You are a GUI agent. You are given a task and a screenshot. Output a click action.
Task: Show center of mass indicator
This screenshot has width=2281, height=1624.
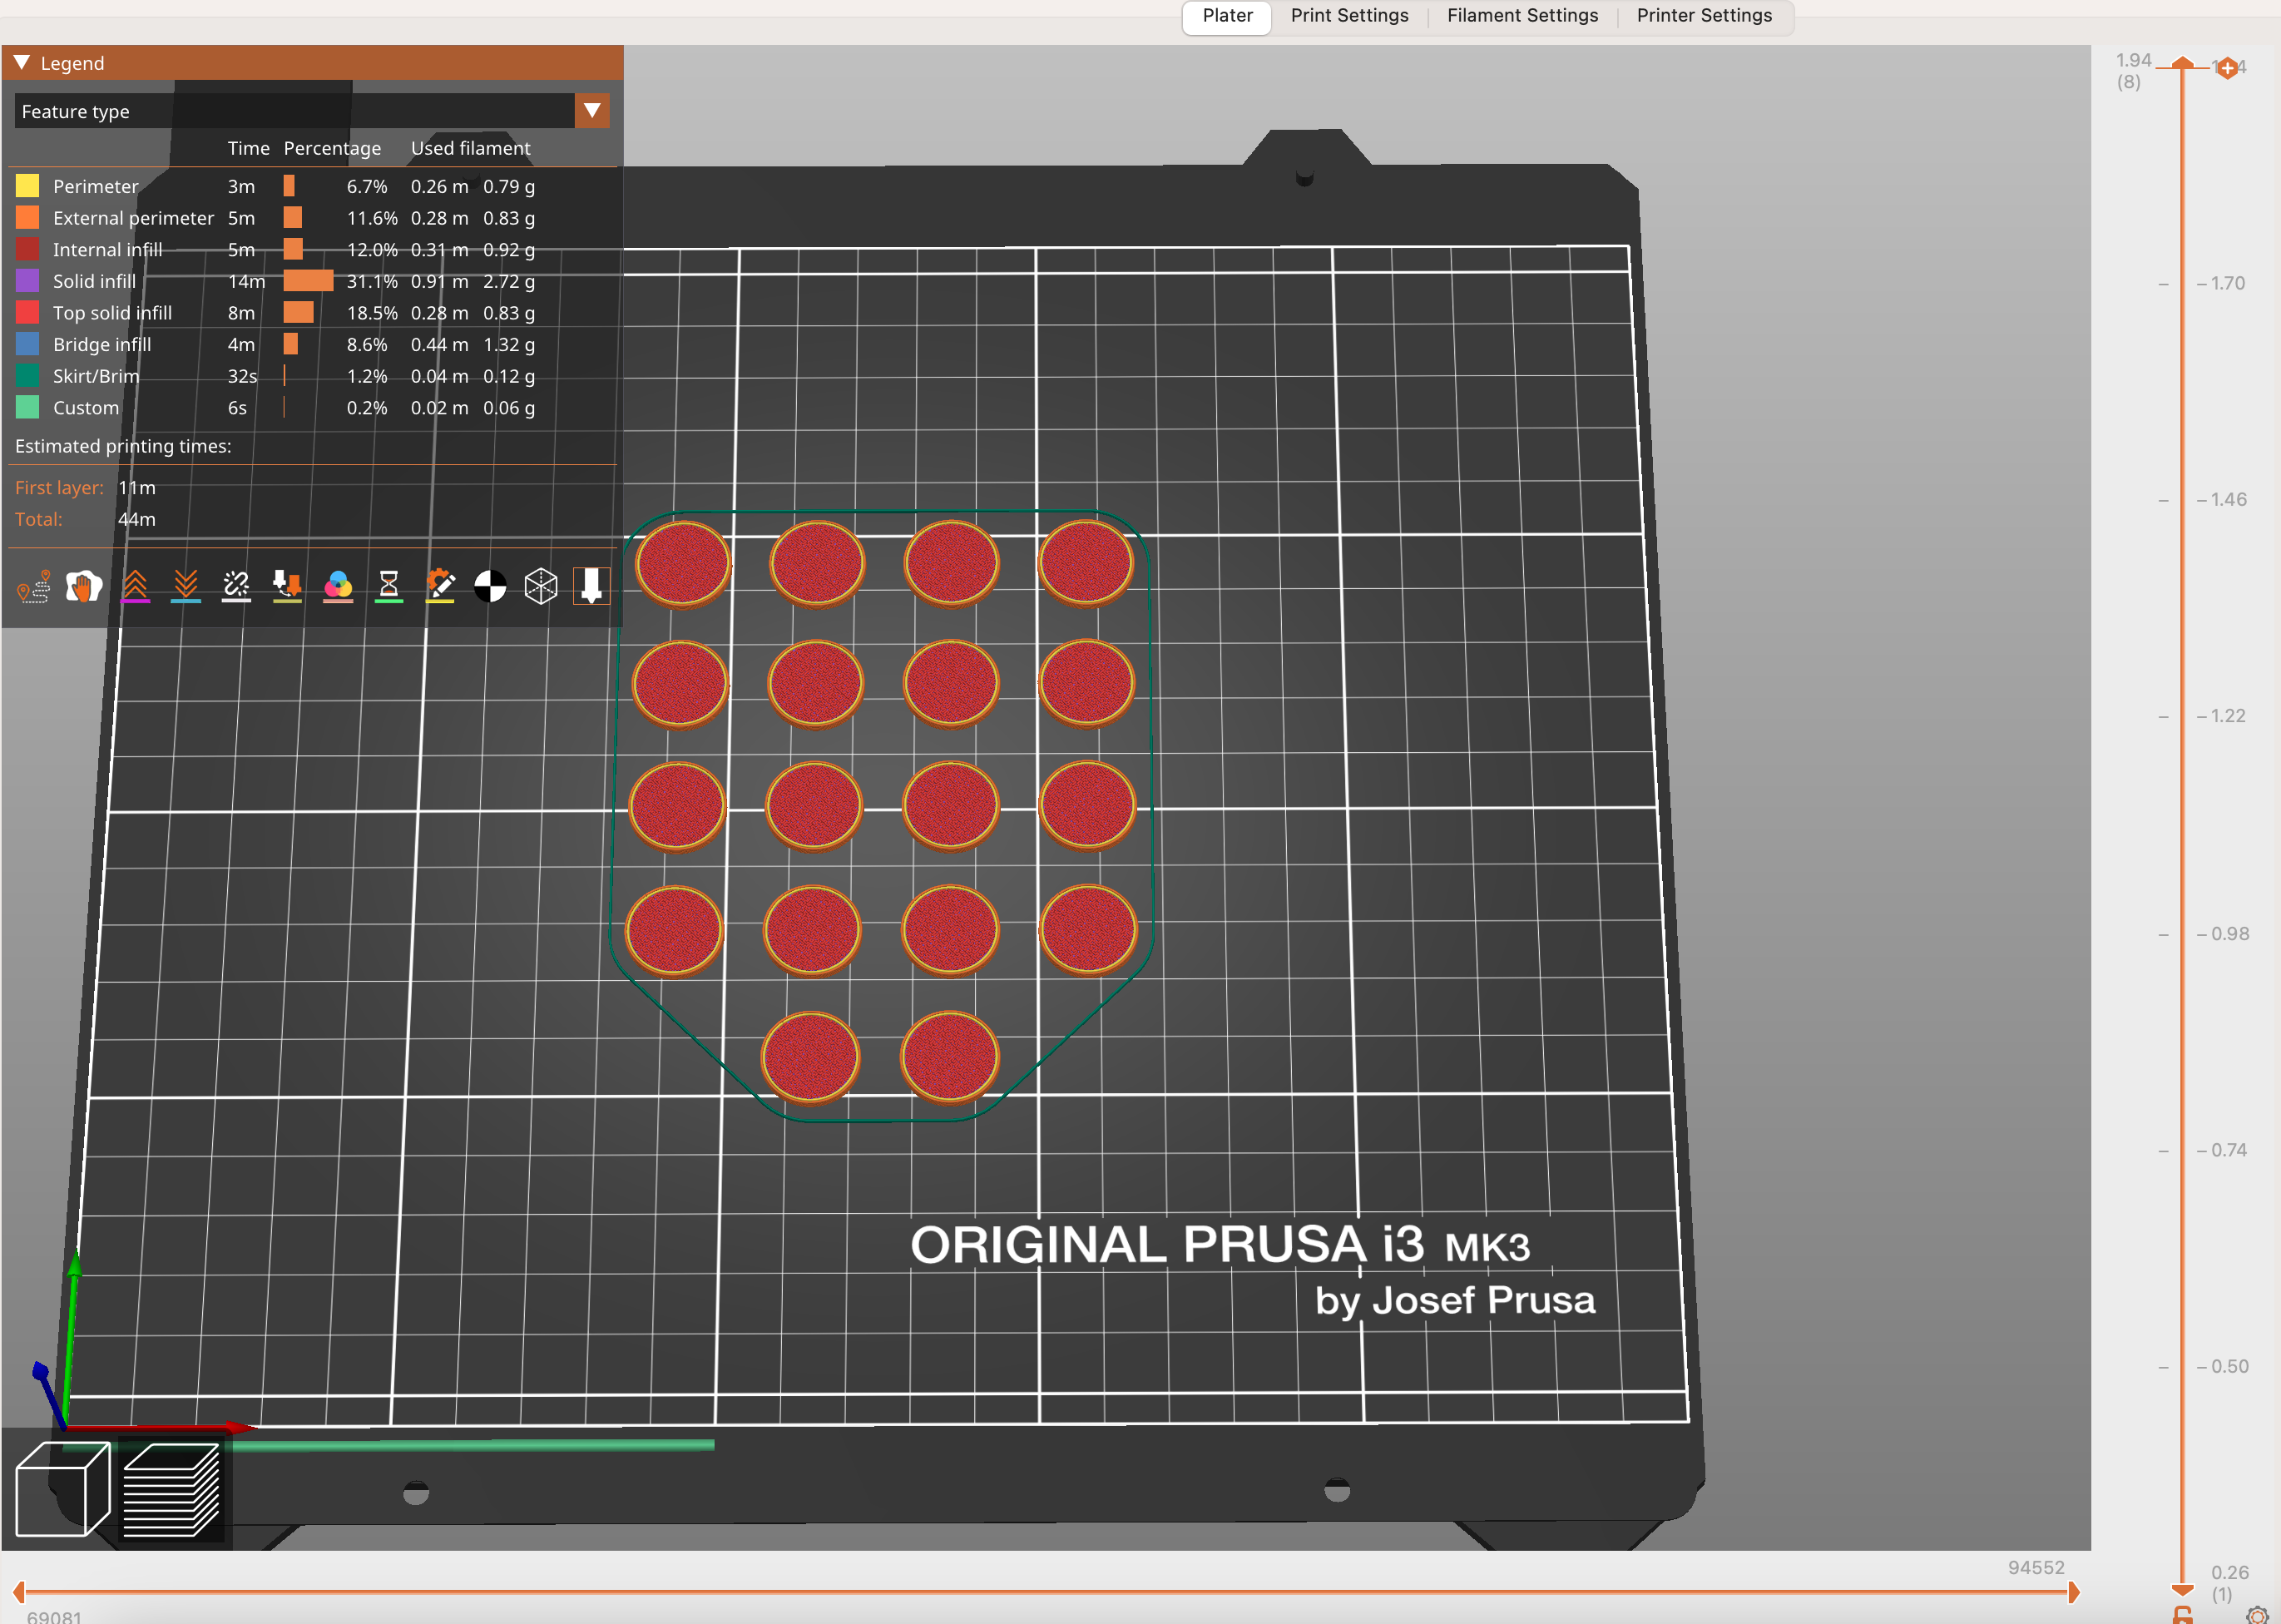pos(489,586)
